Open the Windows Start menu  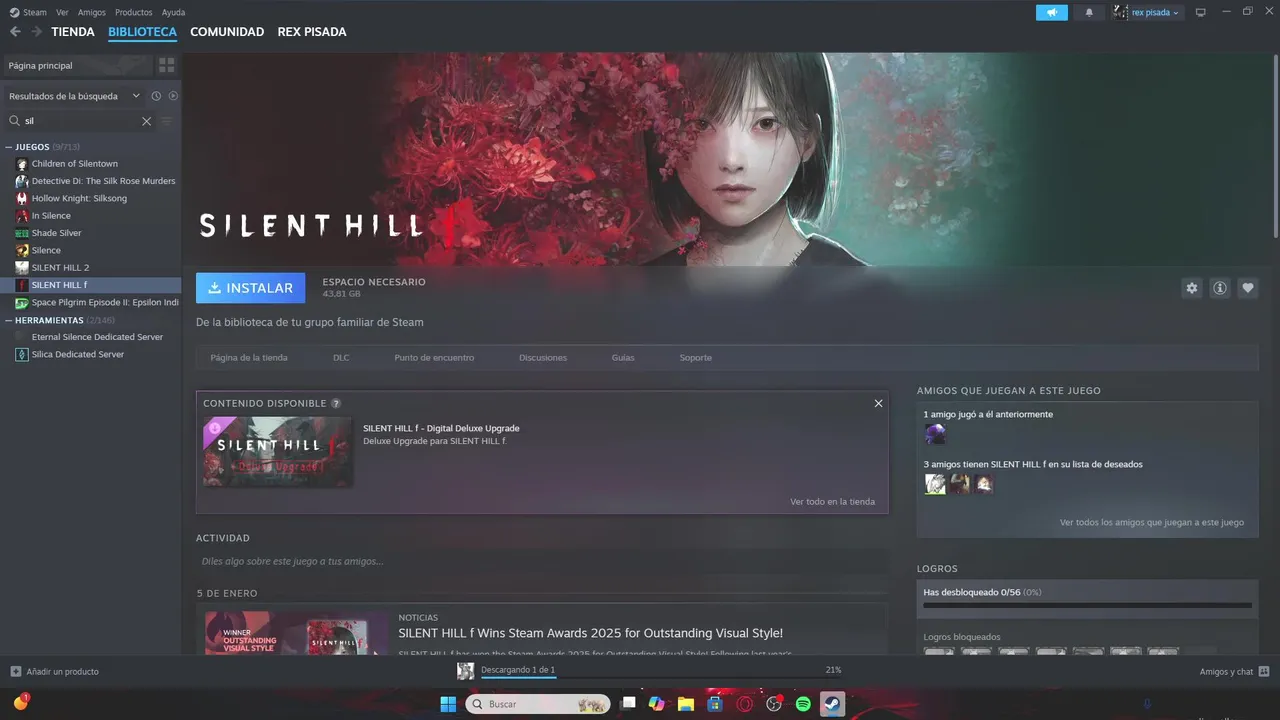pyautogui.click(x=448, y=704)
